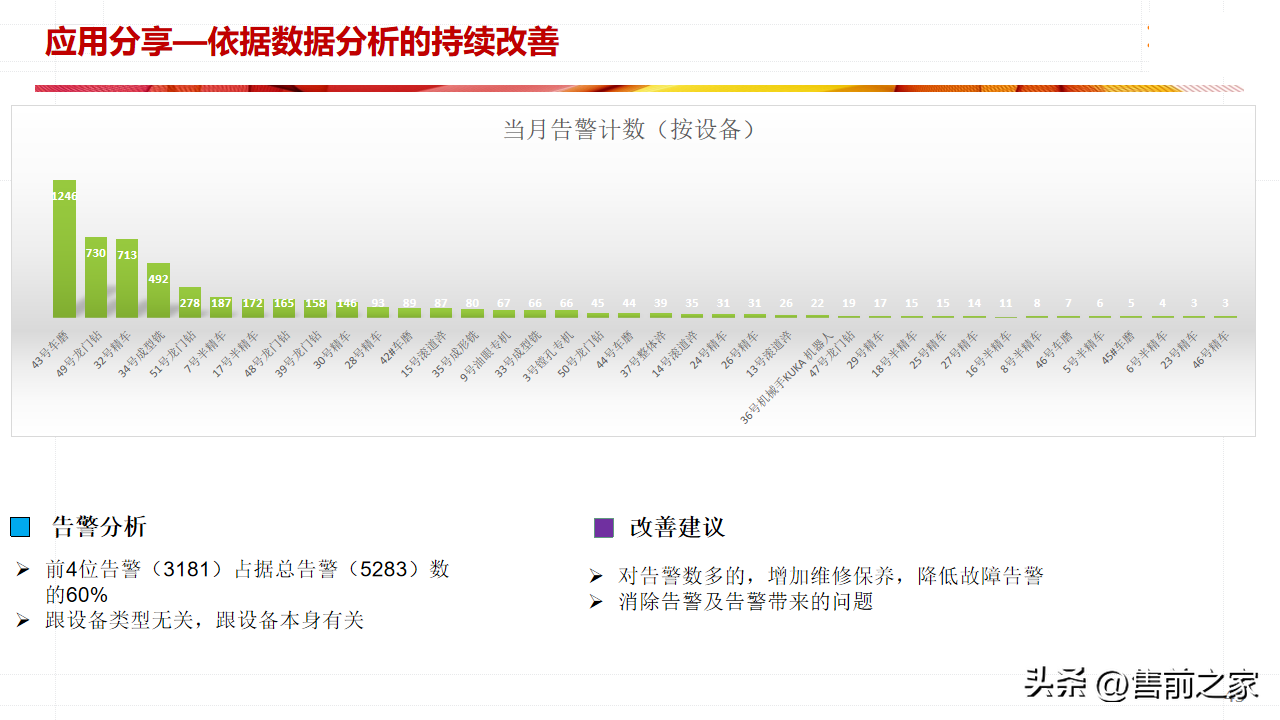Image resolution: width=1280 pixels, height=720 pixels.
Task: Click axis label 36号机械手KUKA 机器人
Action: pos(786,379)
